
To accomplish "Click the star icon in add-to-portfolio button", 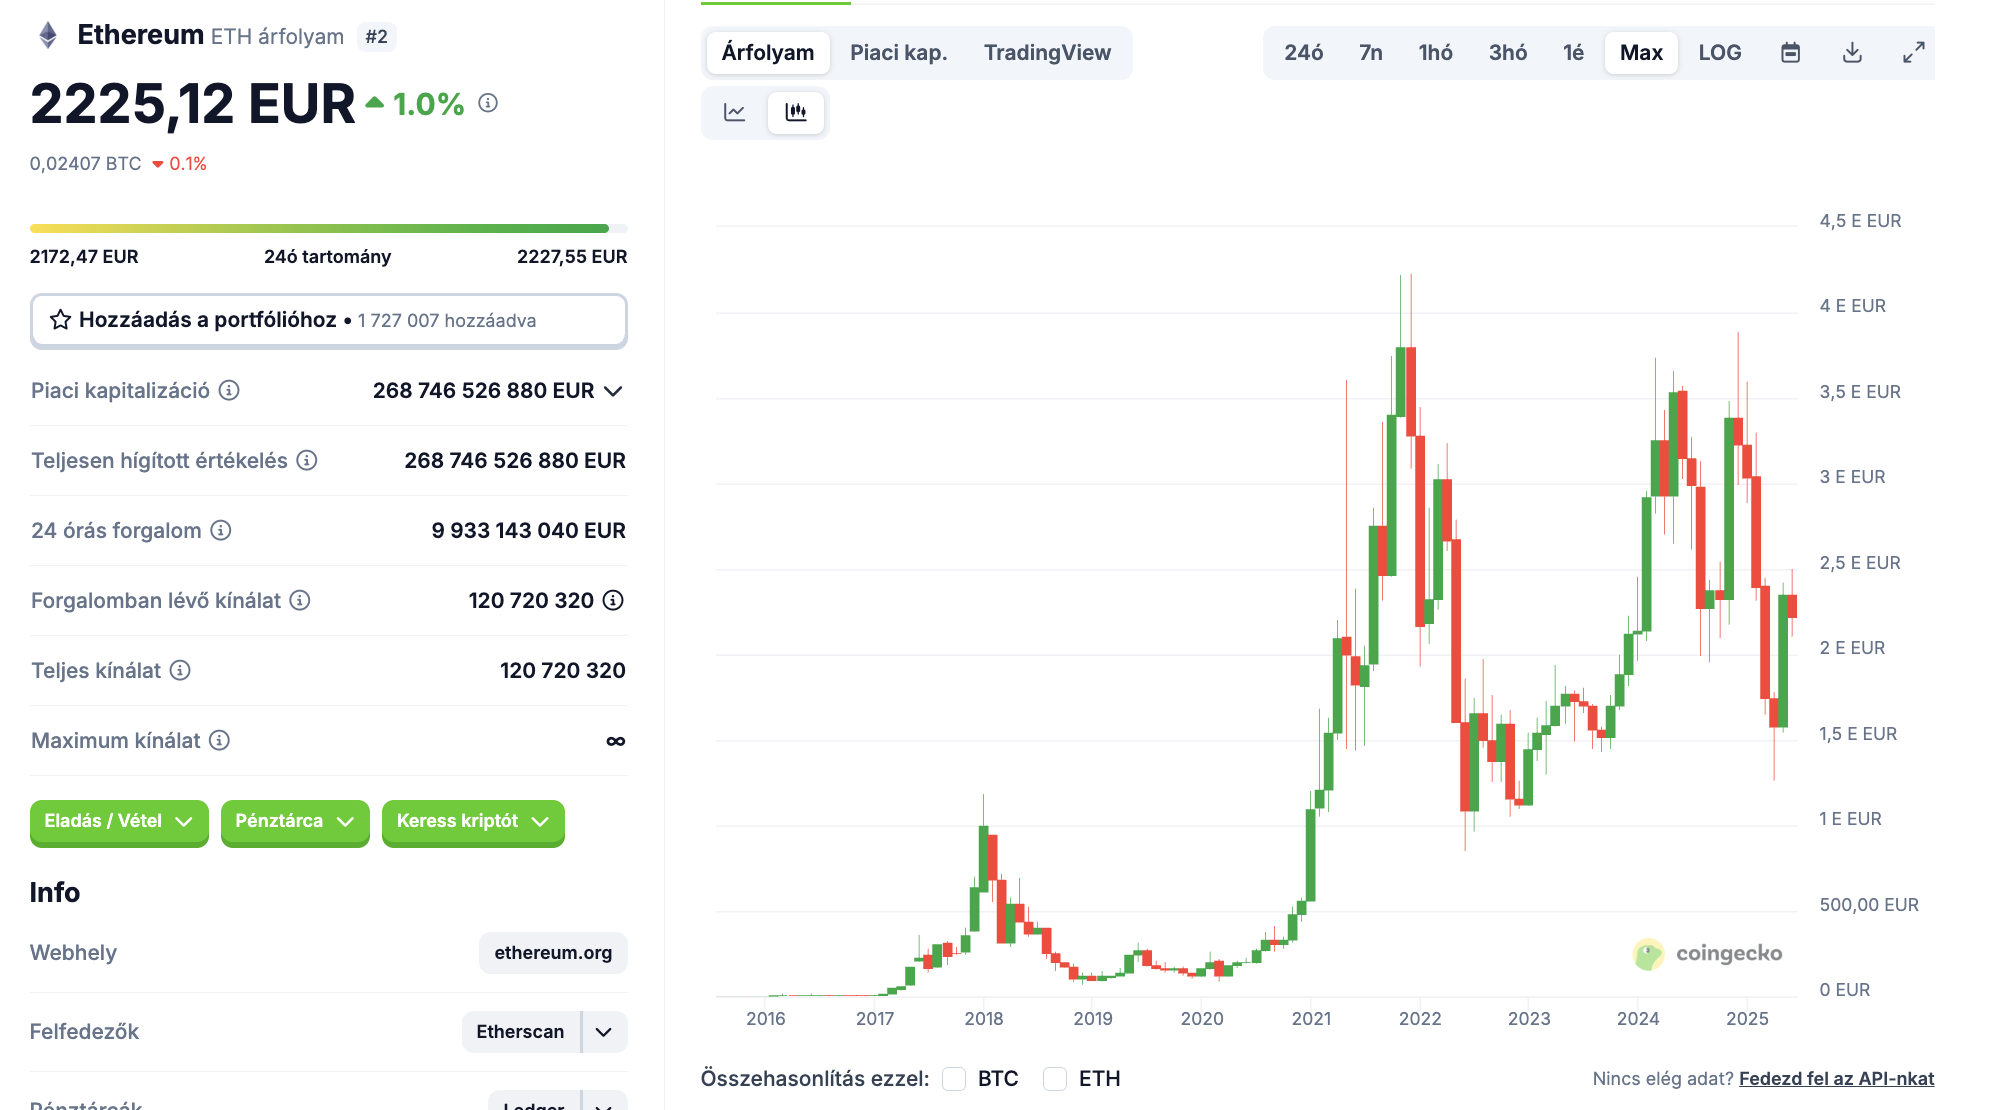I will tap(61, 320).
